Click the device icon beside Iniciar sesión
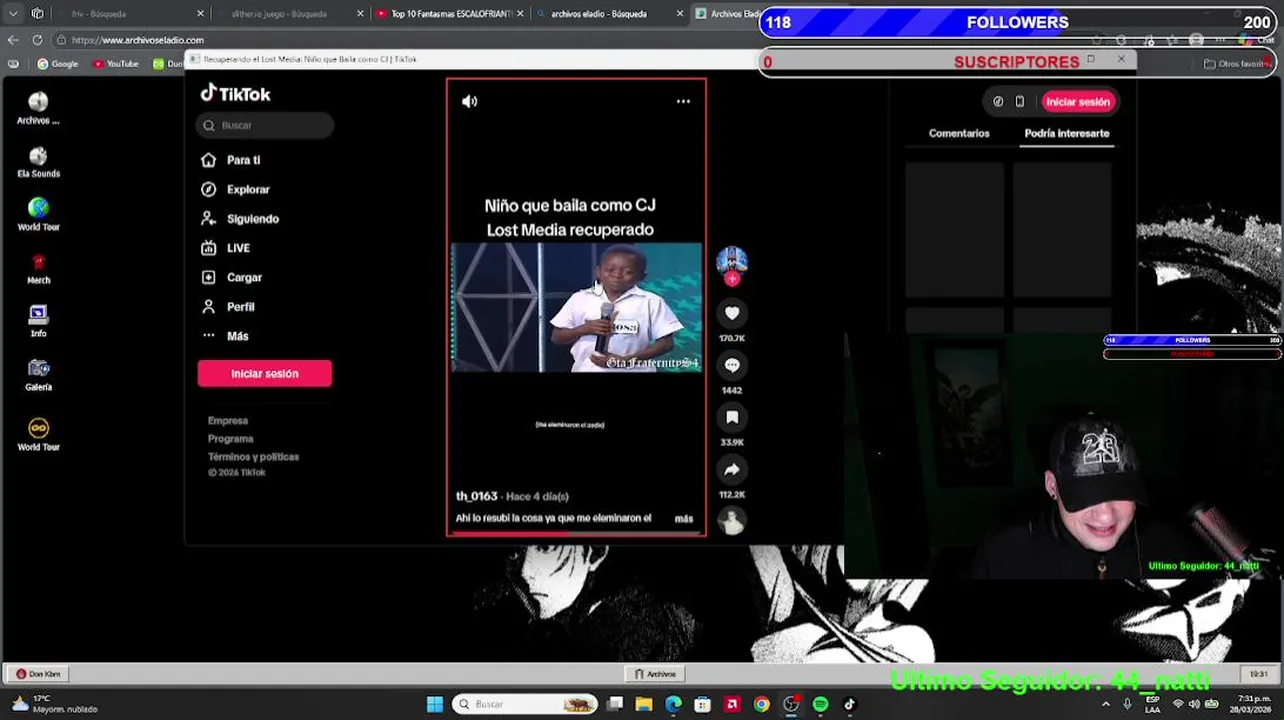Screen dimensions: 1284x720 pyautogui.click(x=1019, y=102)
